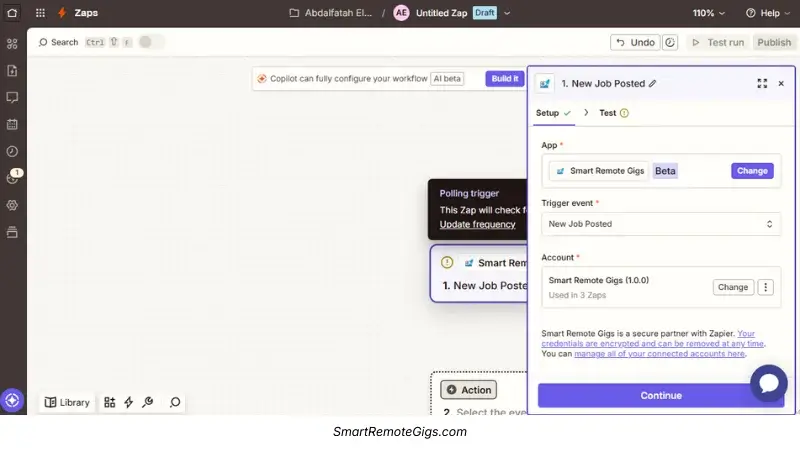Click the folder icon before Abdalfatah El...
800x450 pixels.
tap(294, 13)
